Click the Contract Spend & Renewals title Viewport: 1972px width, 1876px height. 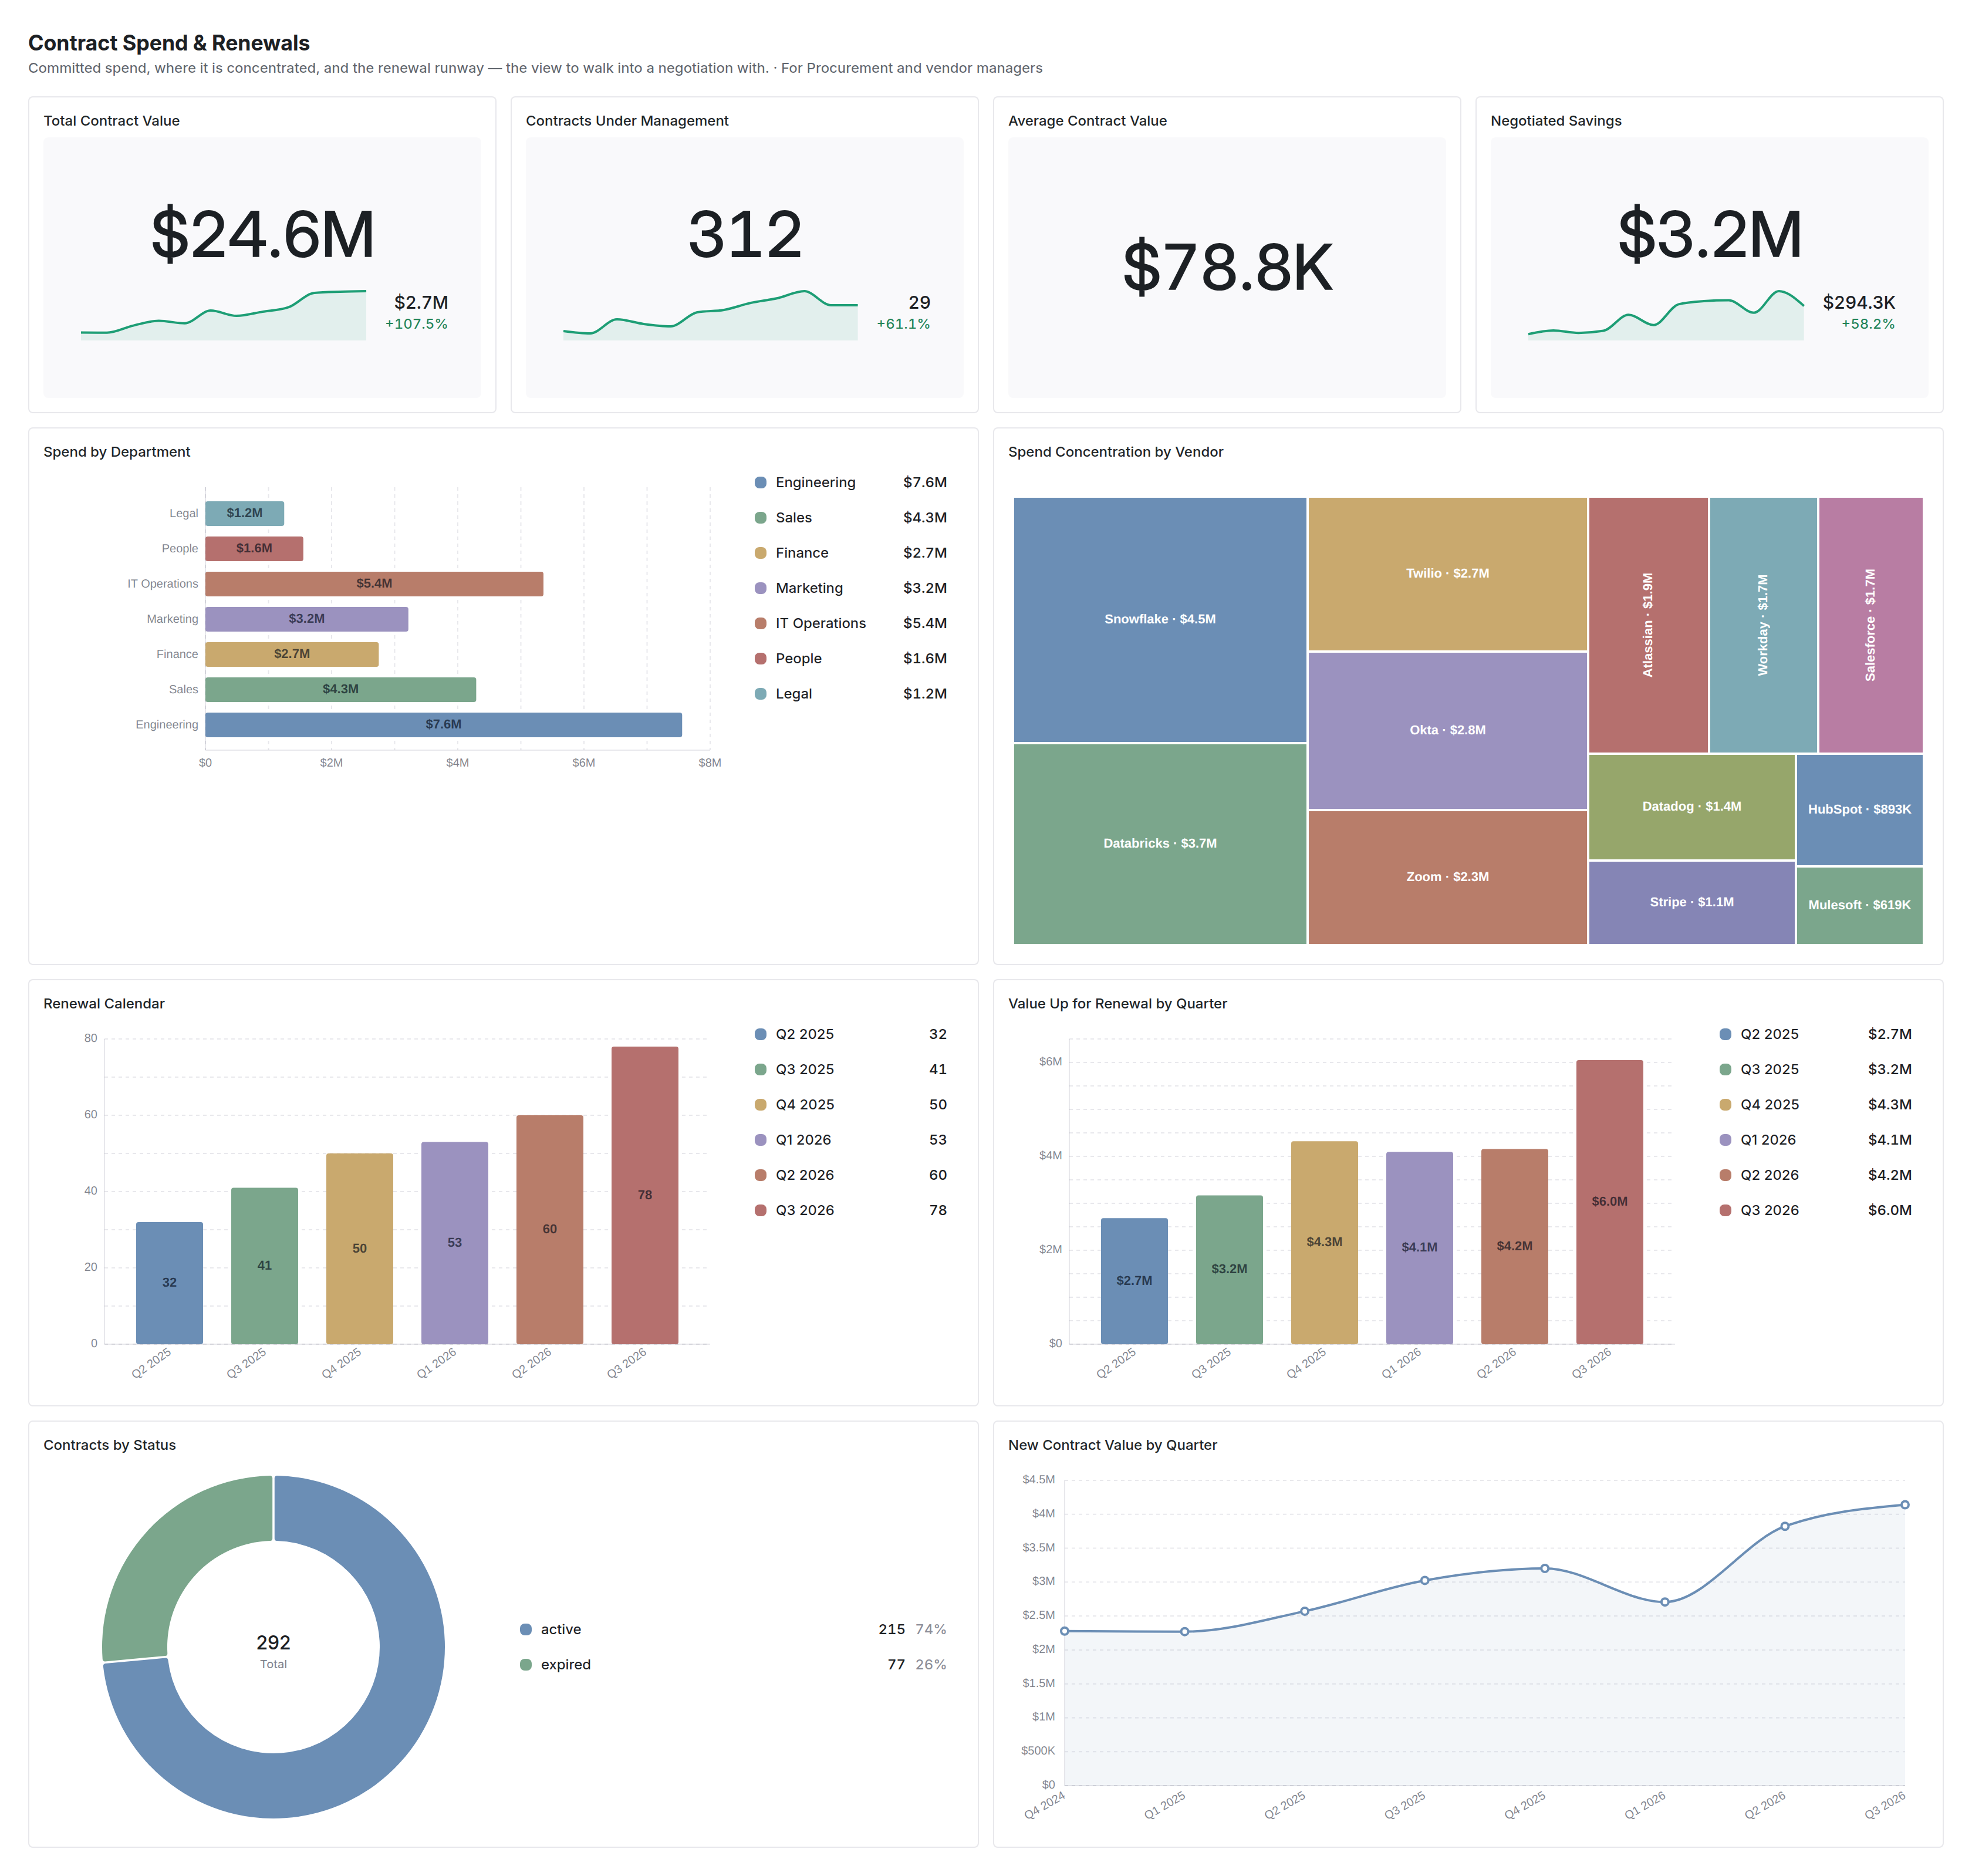click(x=169, y=43)
